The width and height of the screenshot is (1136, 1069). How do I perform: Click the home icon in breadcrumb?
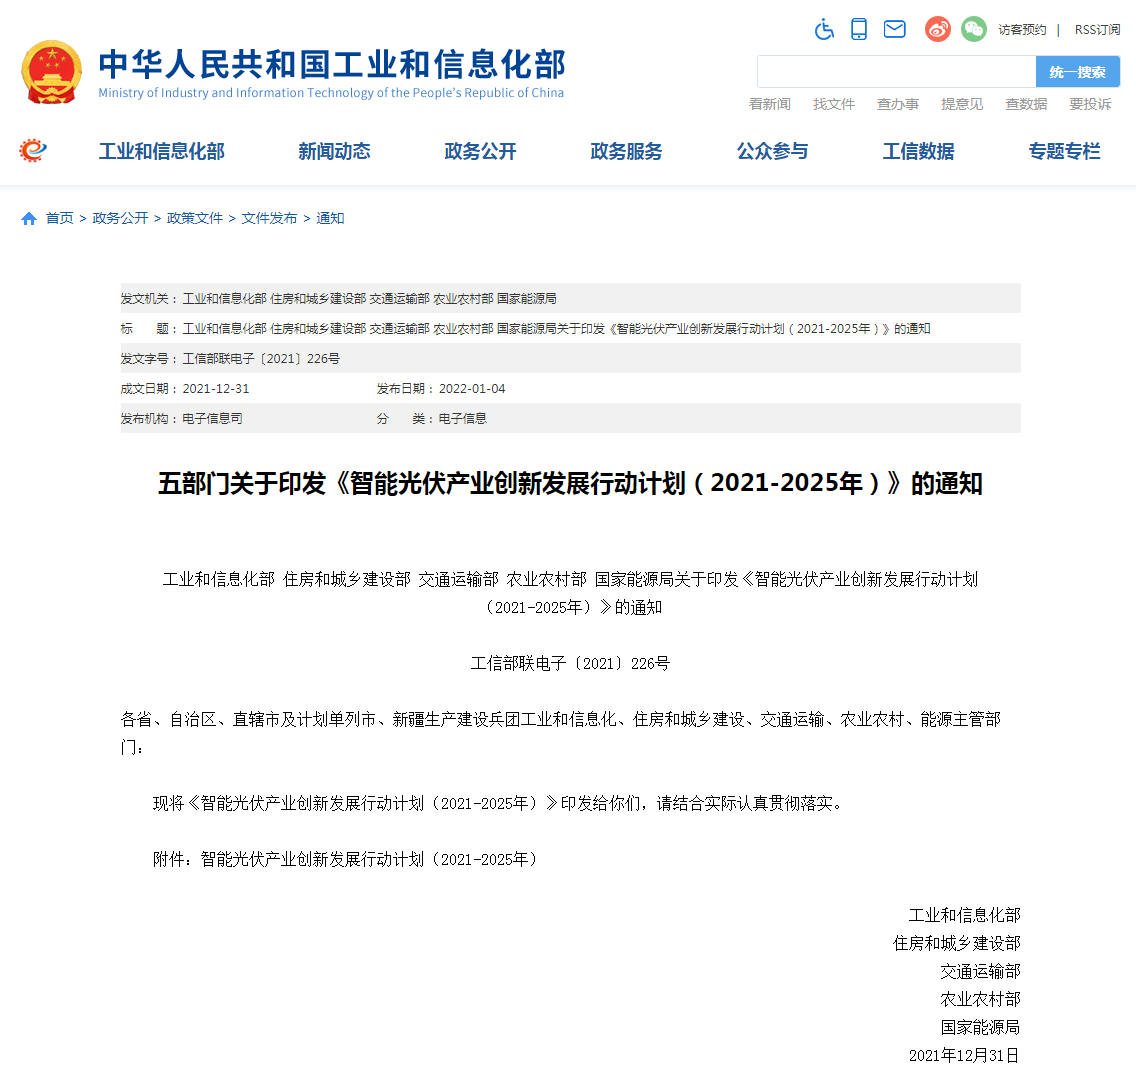pos(29,219)
